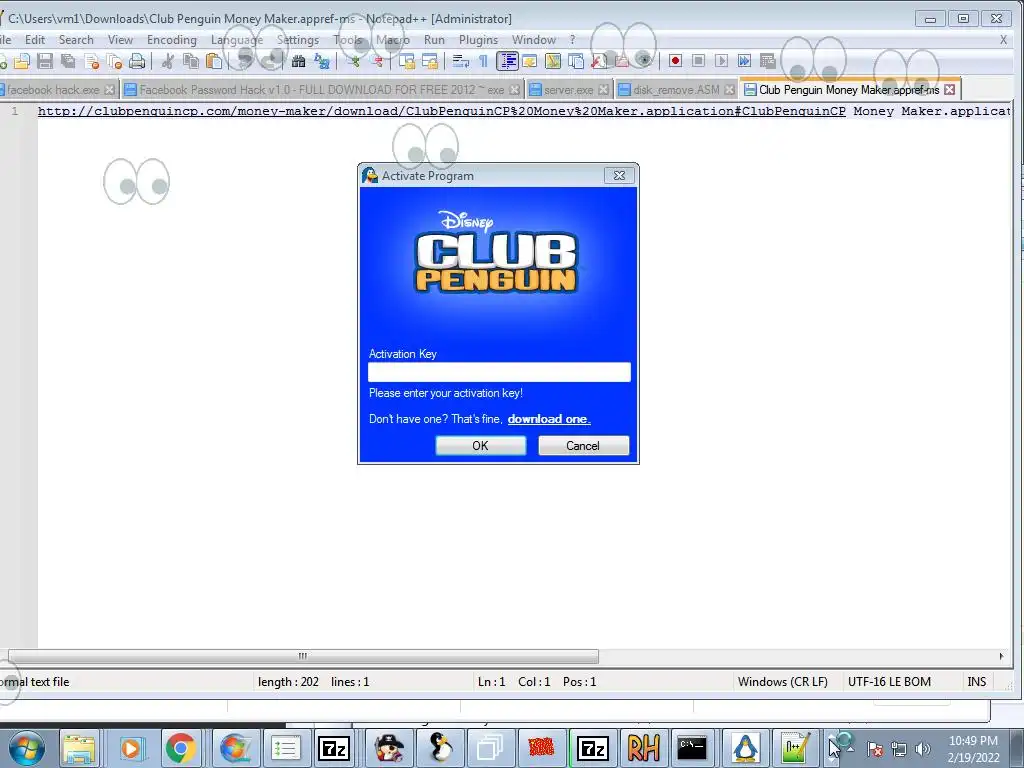Click the horizontal scrollbar thumb
The width and height of the screenshot is (1024, 768).
pyautogui.click(x=303, y=656)
